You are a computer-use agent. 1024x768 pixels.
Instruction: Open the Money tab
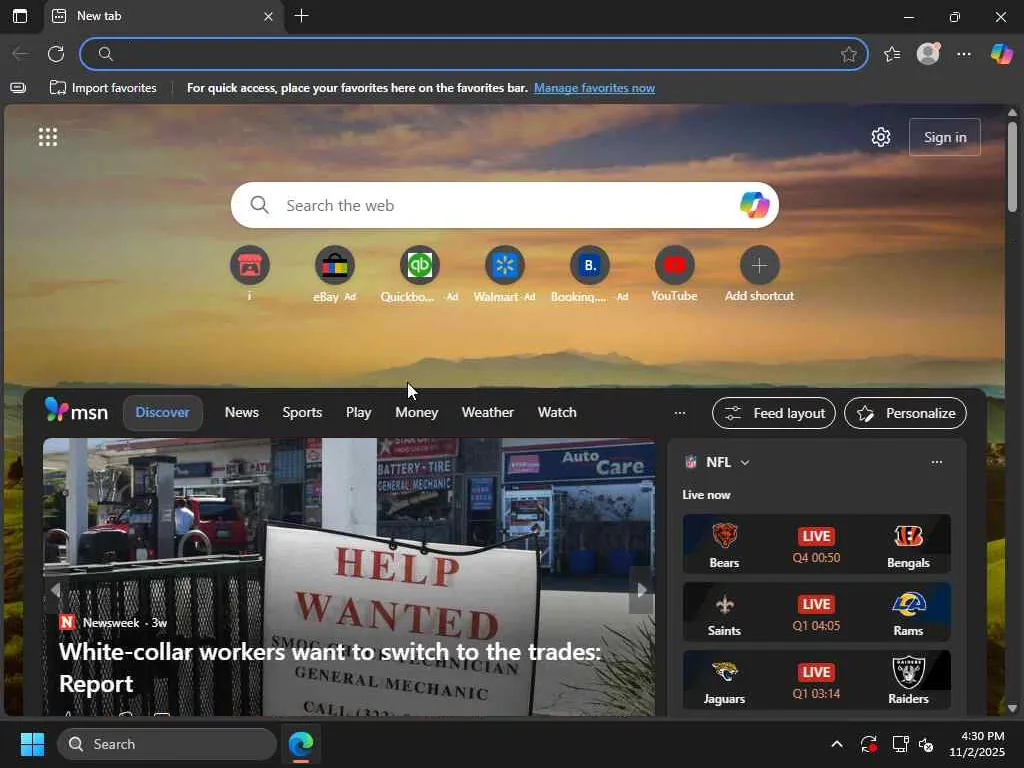coord(417,413)
